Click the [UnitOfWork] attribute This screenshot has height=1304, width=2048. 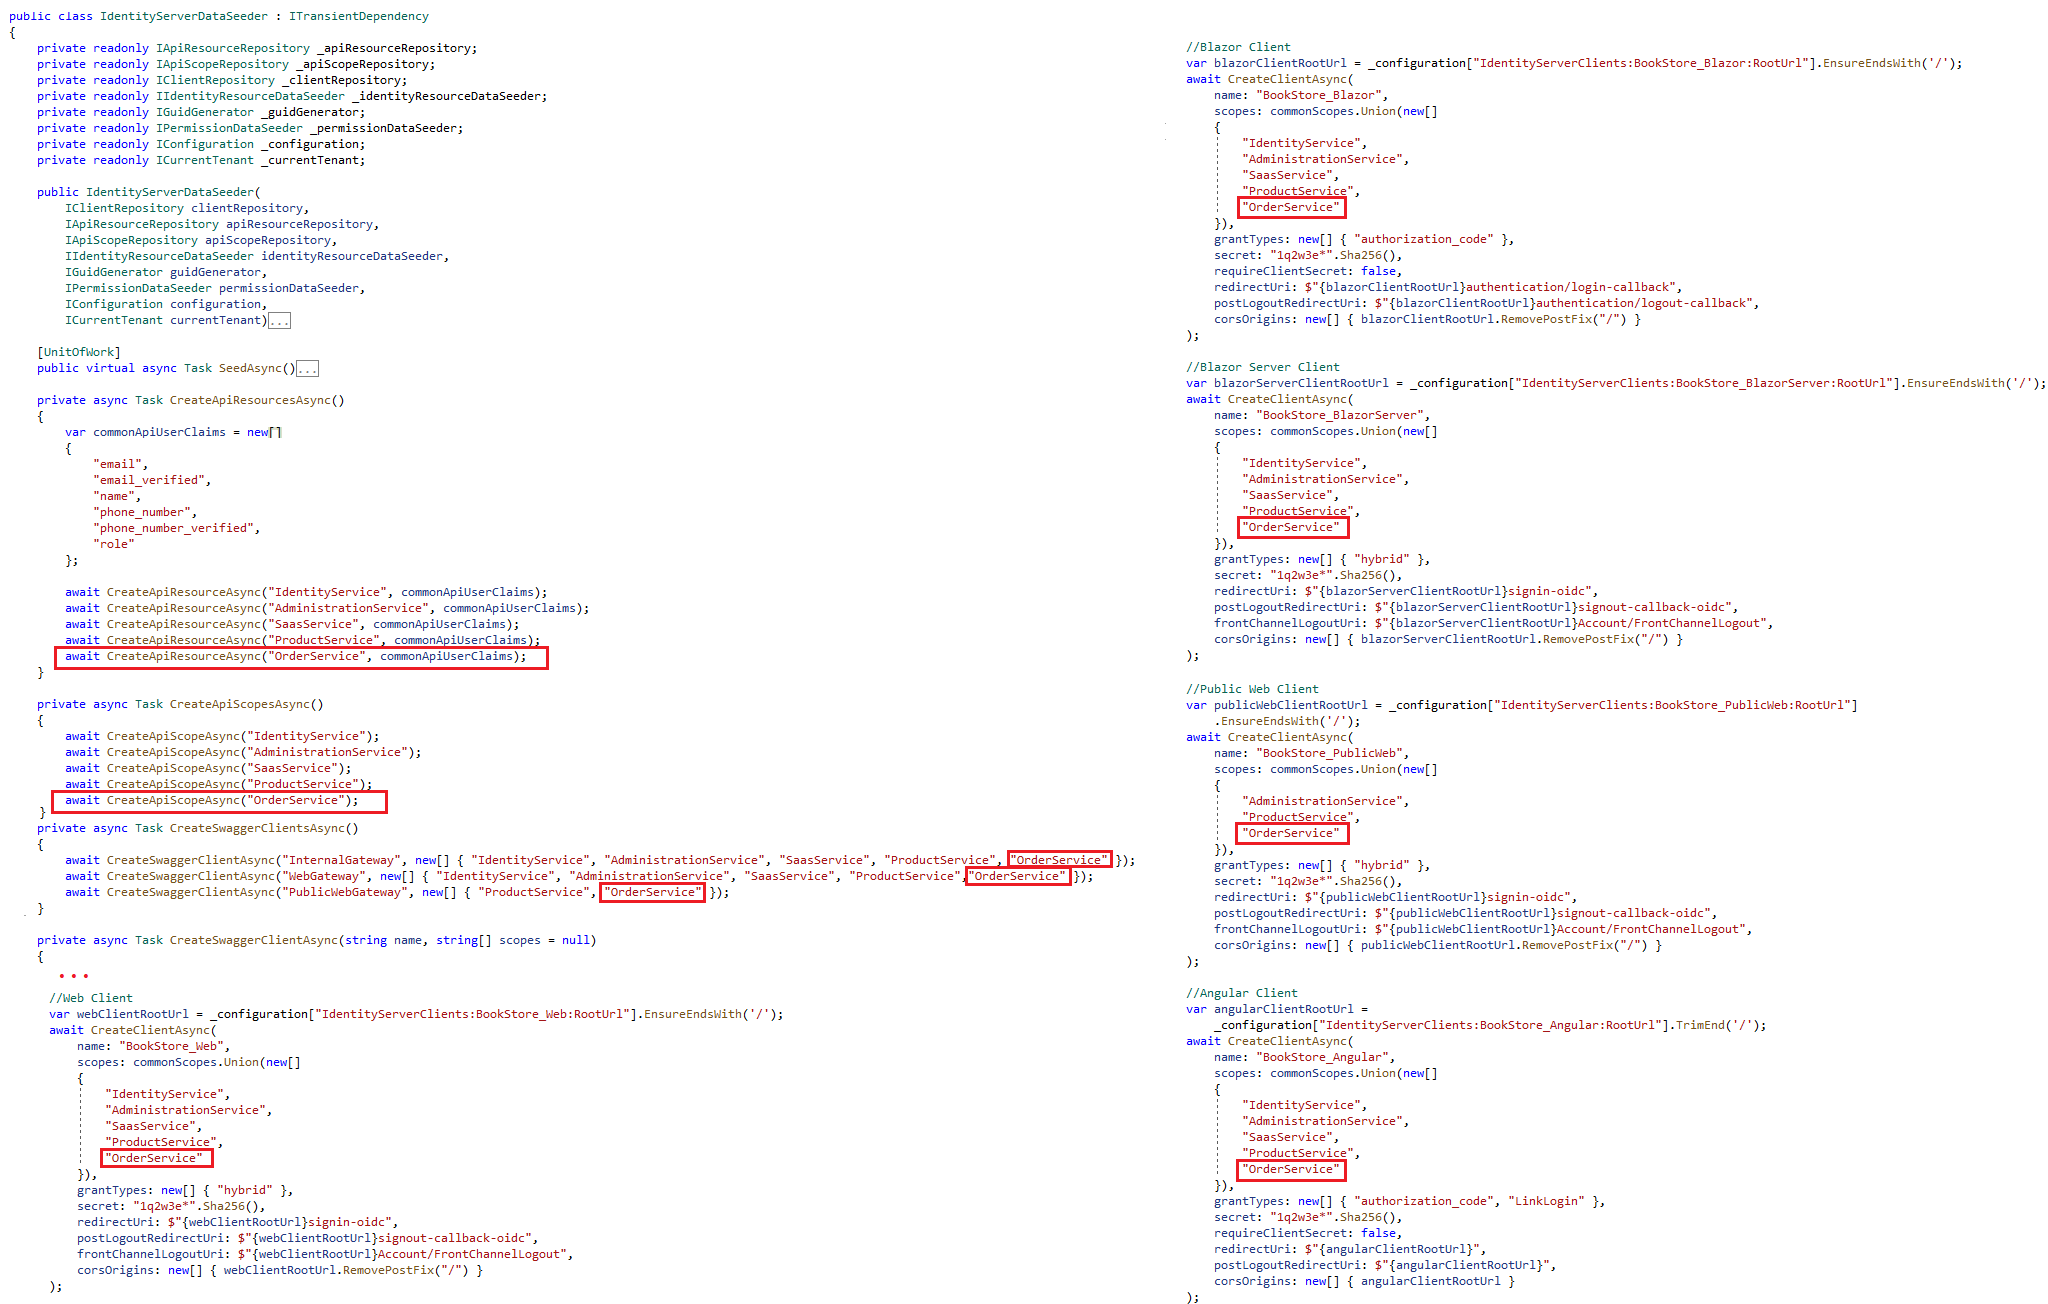tap(79, 351)
